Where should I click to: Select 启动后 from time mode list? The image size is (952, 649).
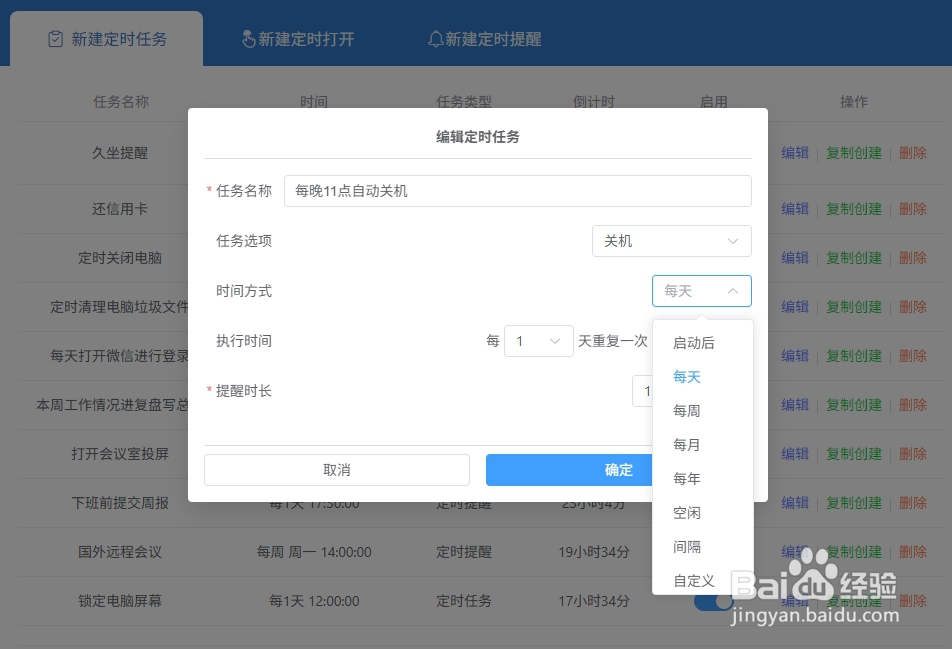(x=702, y=343)
